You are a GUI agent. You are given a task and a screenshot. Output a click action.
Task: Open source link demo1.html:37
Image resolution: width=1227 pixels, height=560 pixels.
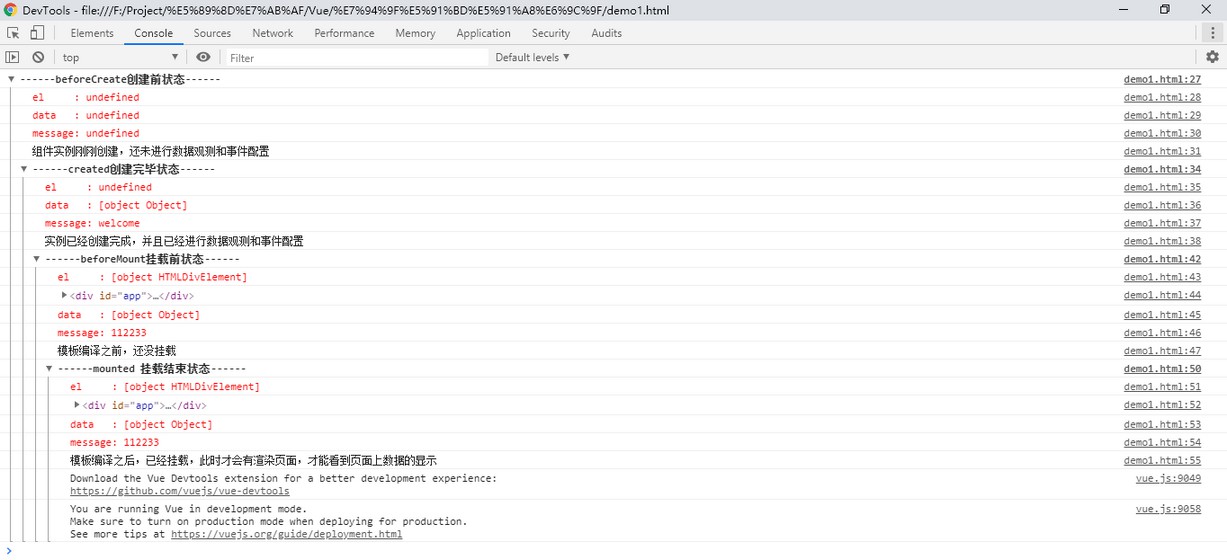pos(1162,223)
